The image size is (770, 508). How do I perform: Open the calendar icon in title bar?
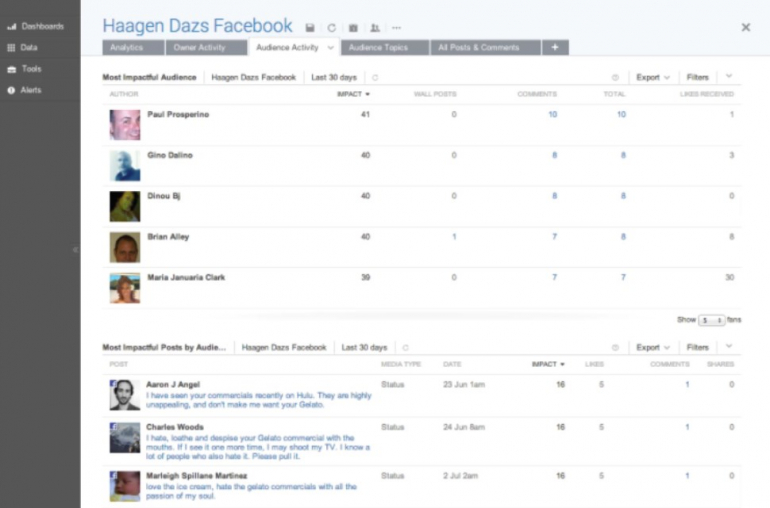click(353, 28)
